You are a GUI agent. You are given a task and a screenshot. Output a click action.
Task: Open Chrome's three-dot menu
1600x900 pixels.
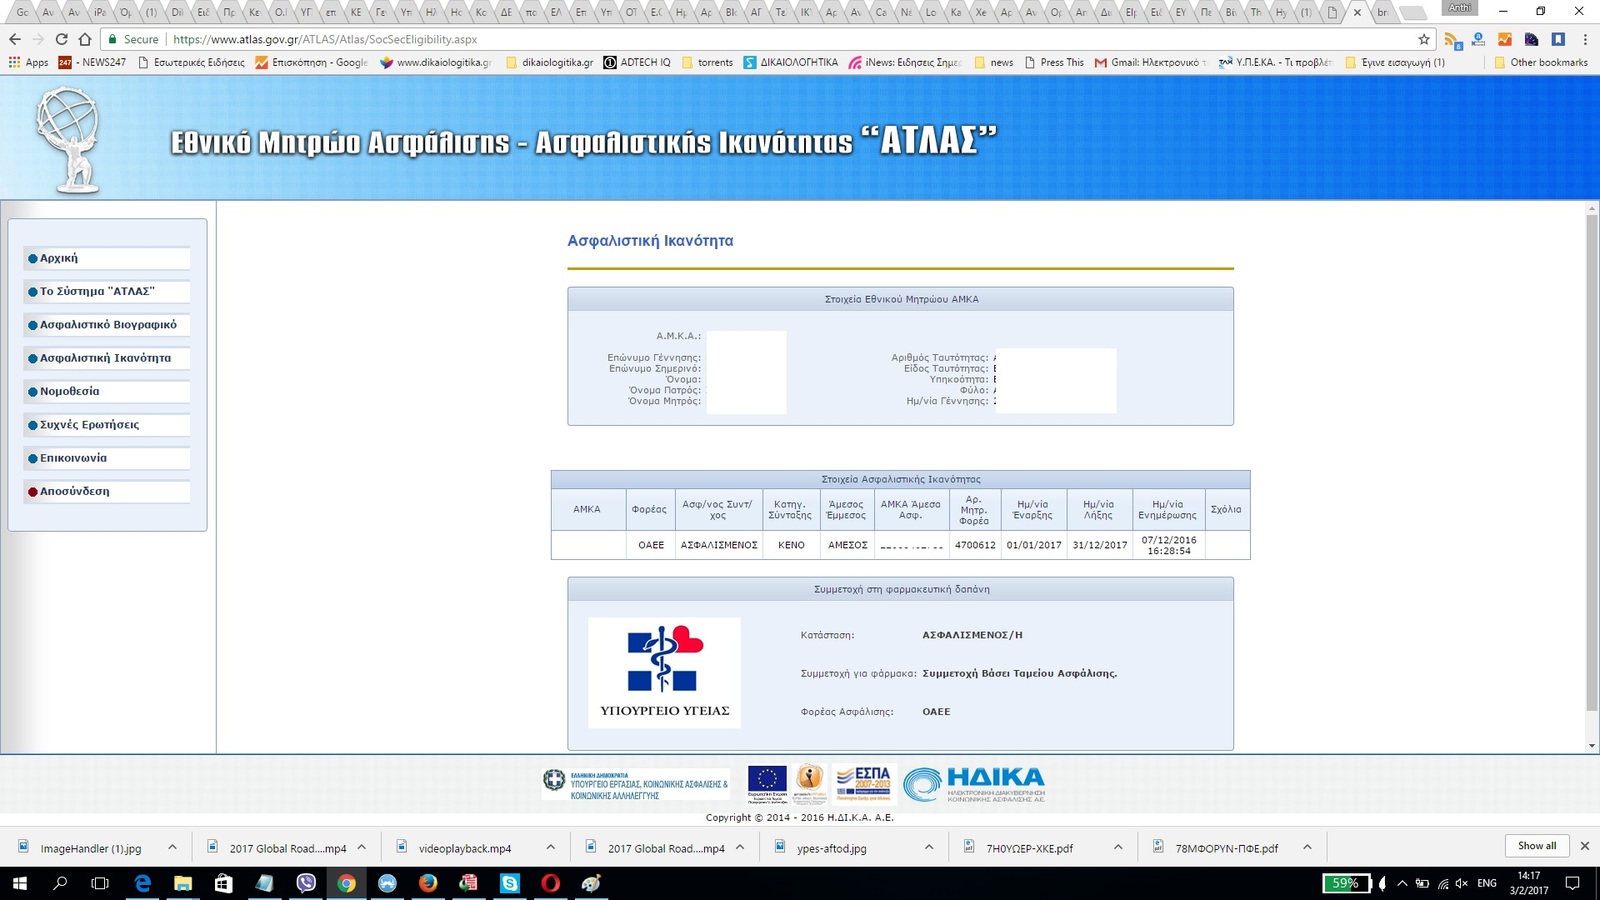[x=1584, y=39]
